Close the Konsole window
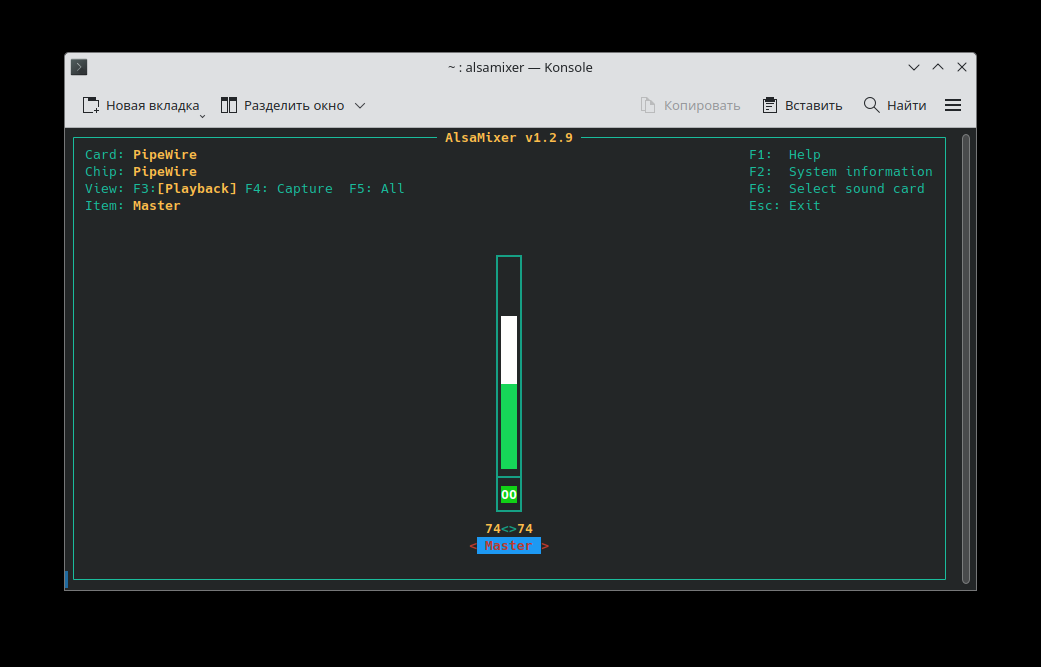This screenshot has width=1041, height=667. tap(961, 67)
